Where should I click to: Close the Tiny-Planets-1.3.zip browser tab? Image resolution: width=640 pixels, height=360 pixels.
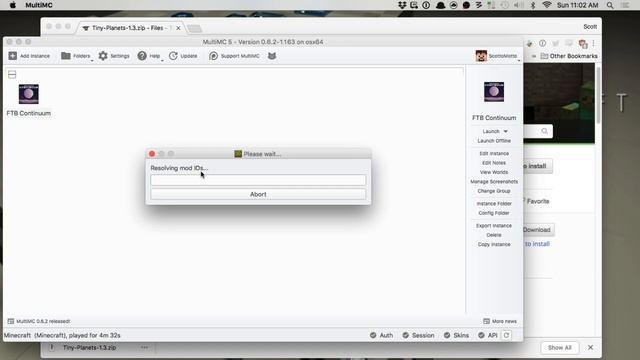click(178, 28)
